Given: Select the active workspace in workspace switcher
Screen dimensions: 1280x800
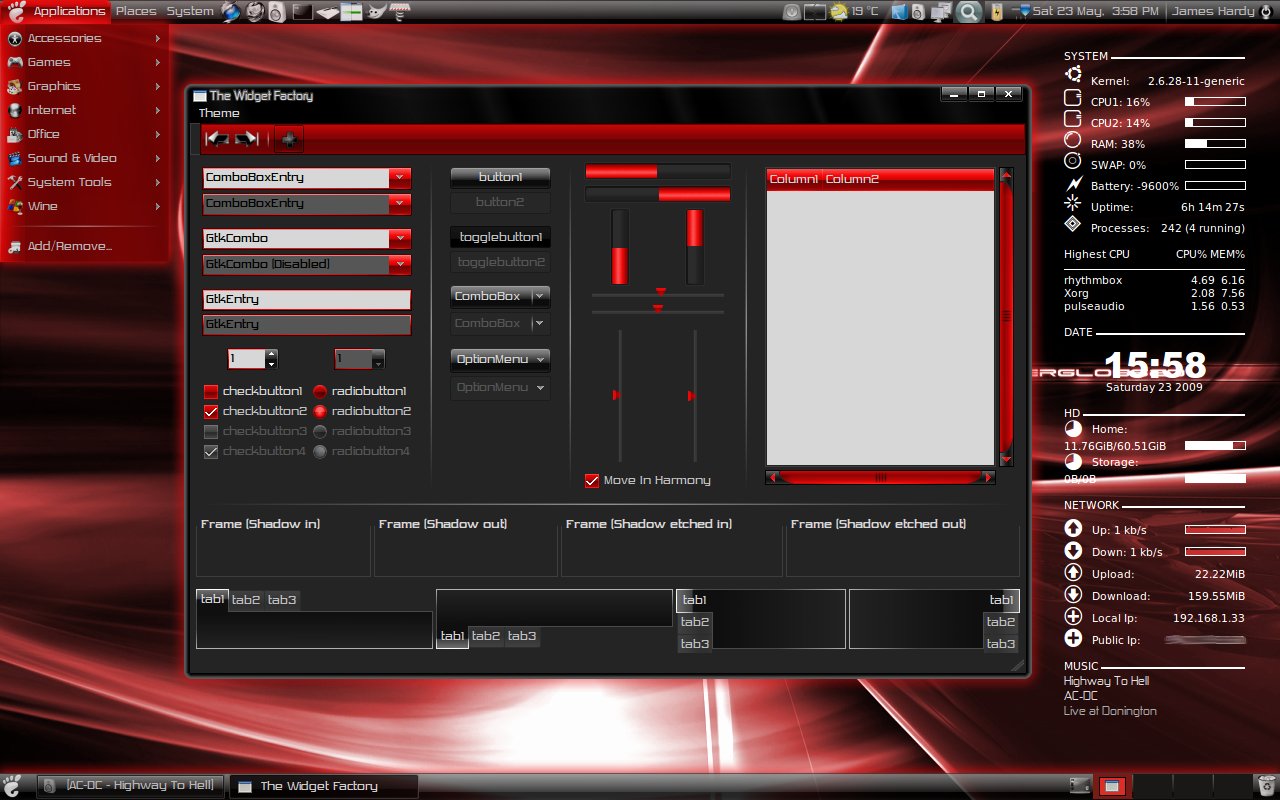Looking at the screenshot, I should click(1114, 786).
